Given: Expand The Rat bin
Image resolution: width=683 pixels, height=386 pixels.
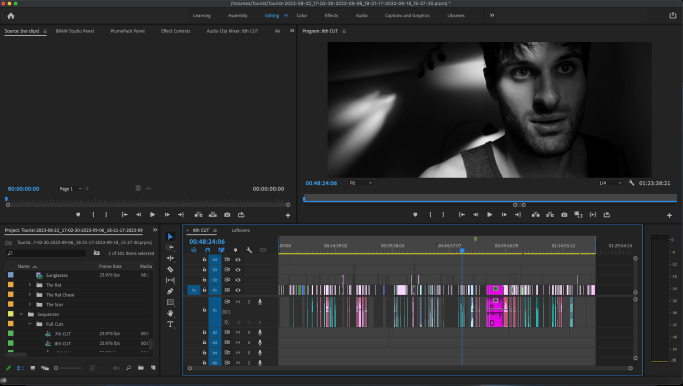Looking at the screenshot, I should click(30, 285).
